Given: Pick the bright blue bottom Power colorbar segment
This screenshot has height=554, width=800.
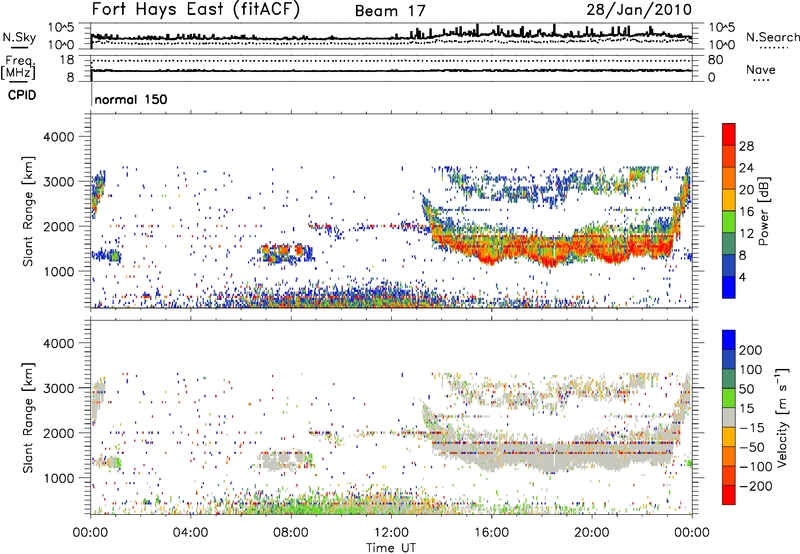Looking at the screenshot, I should tap(729, 287).
